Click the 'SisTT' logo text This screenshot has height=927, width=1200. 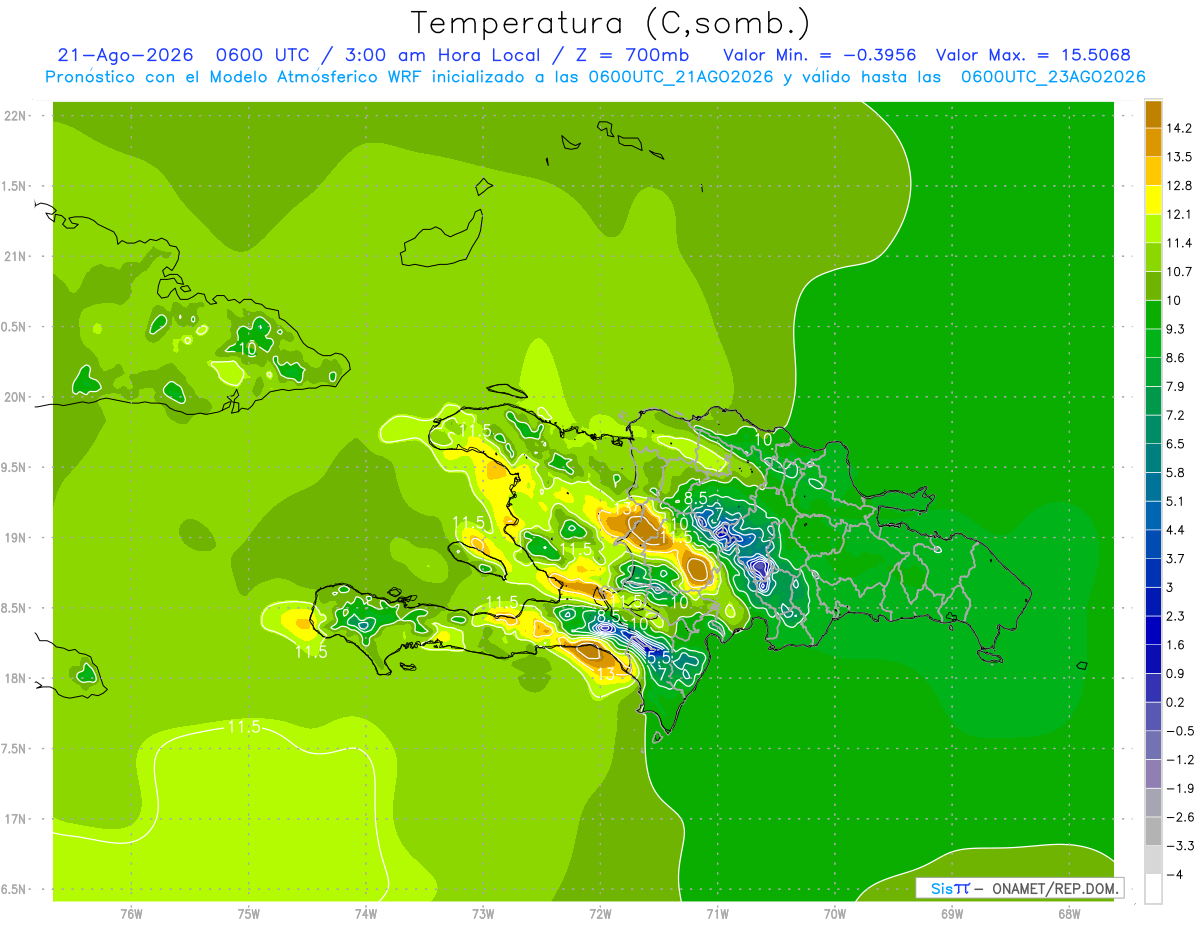(950, 888)
